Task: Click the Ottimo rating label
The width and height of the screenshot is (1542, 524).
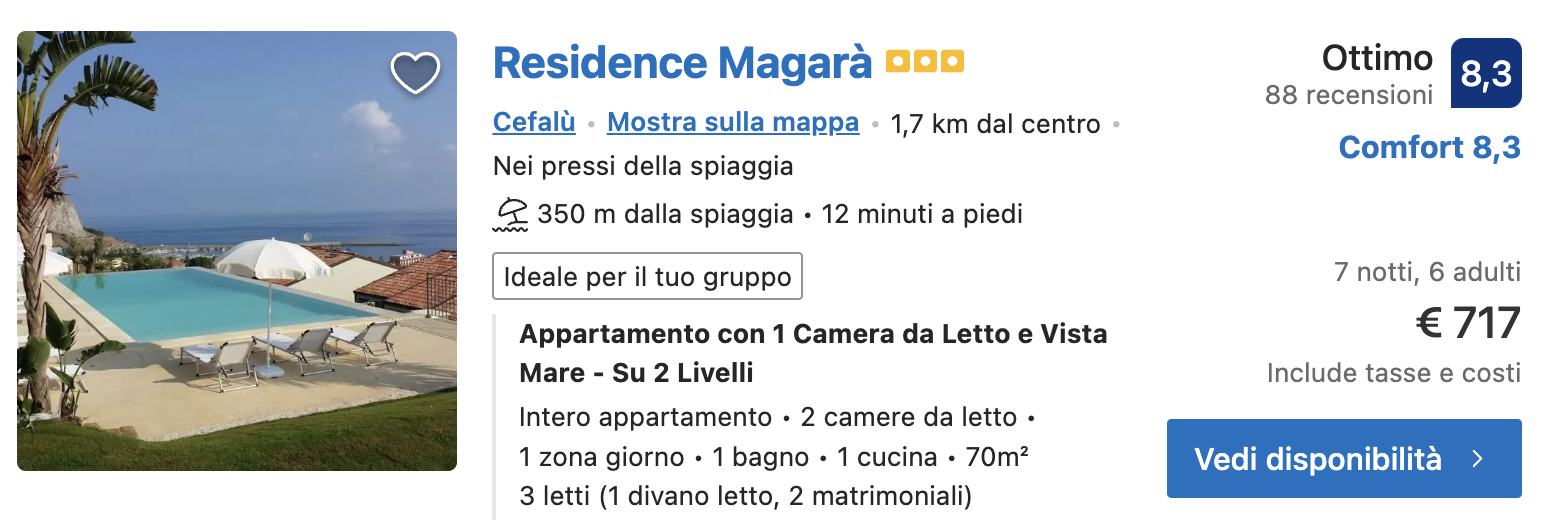Action: pyautogui.click(x=1377, y=58)
